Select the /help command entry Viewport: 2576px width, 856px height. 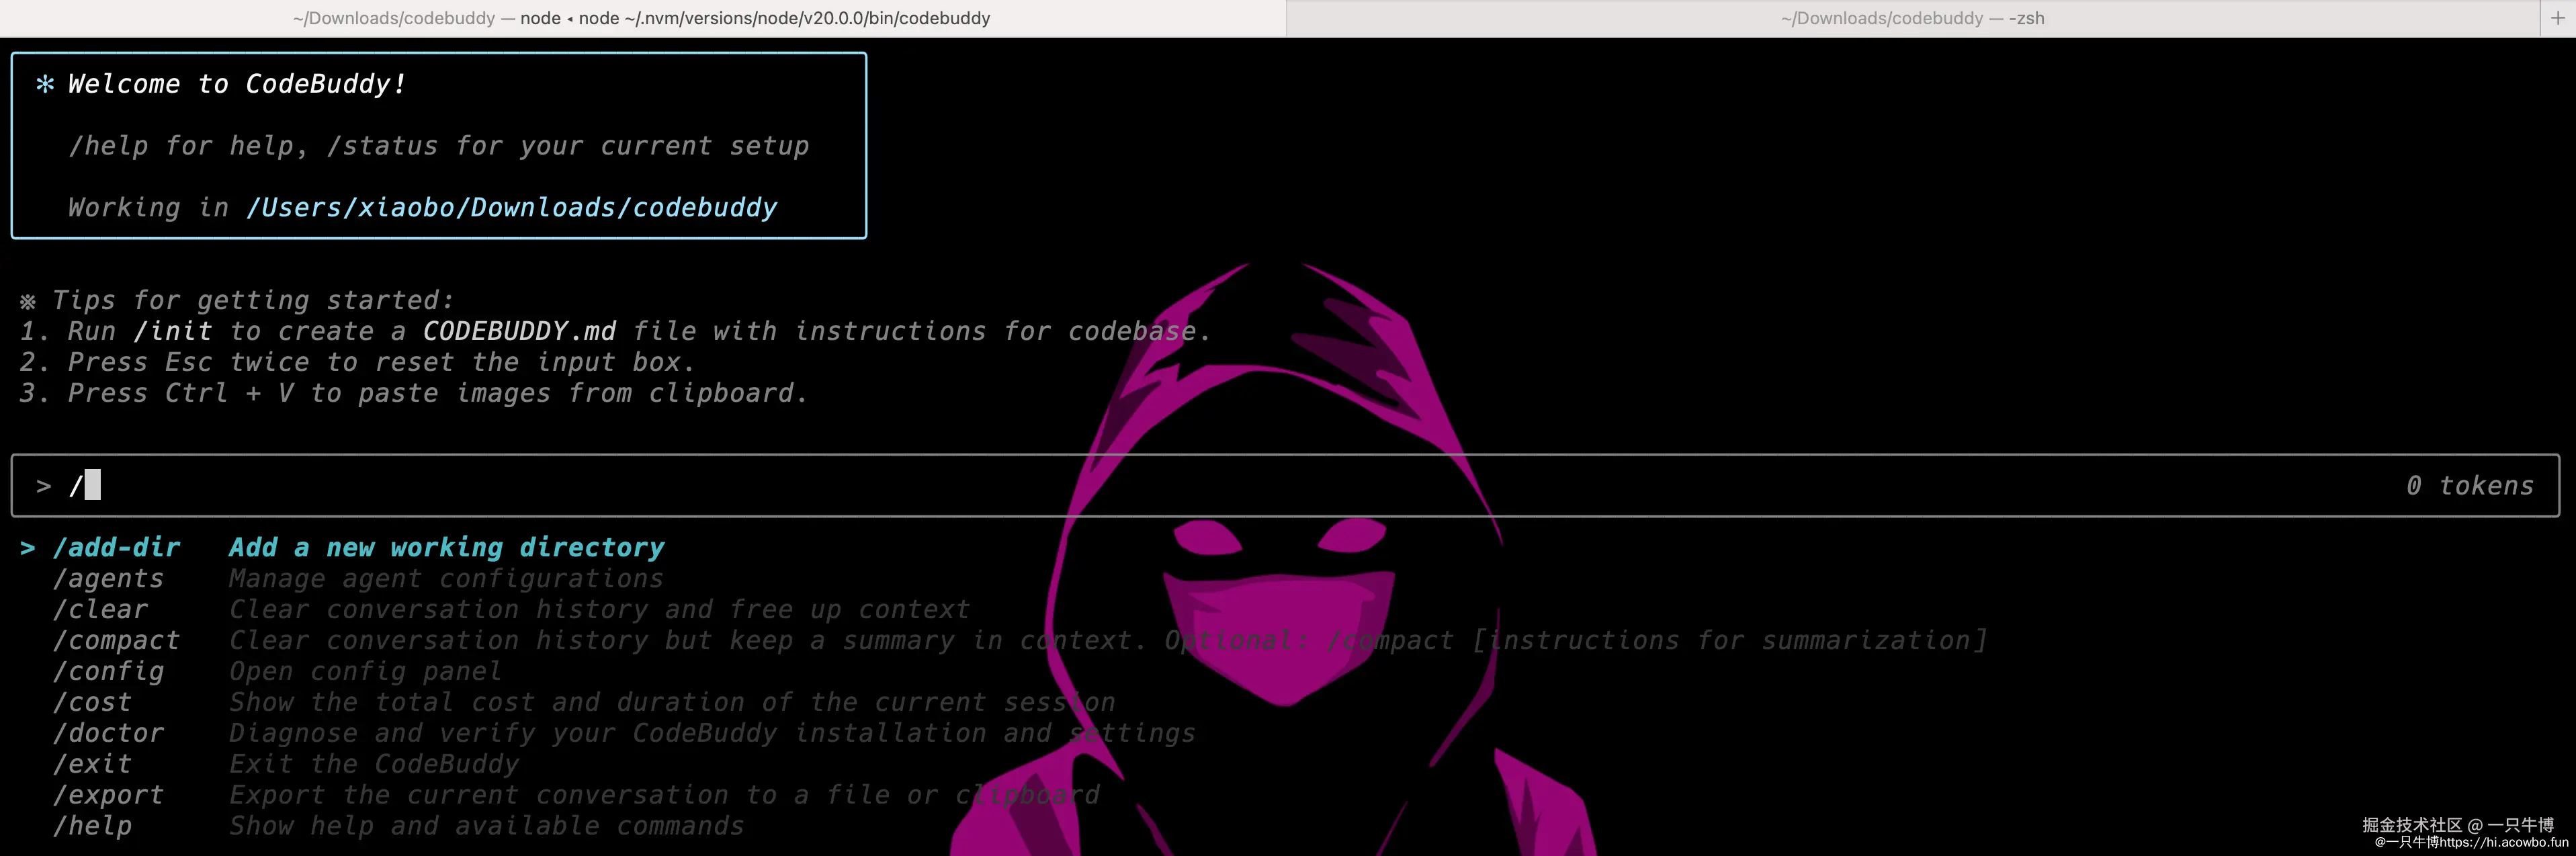(x=92, y=827)
